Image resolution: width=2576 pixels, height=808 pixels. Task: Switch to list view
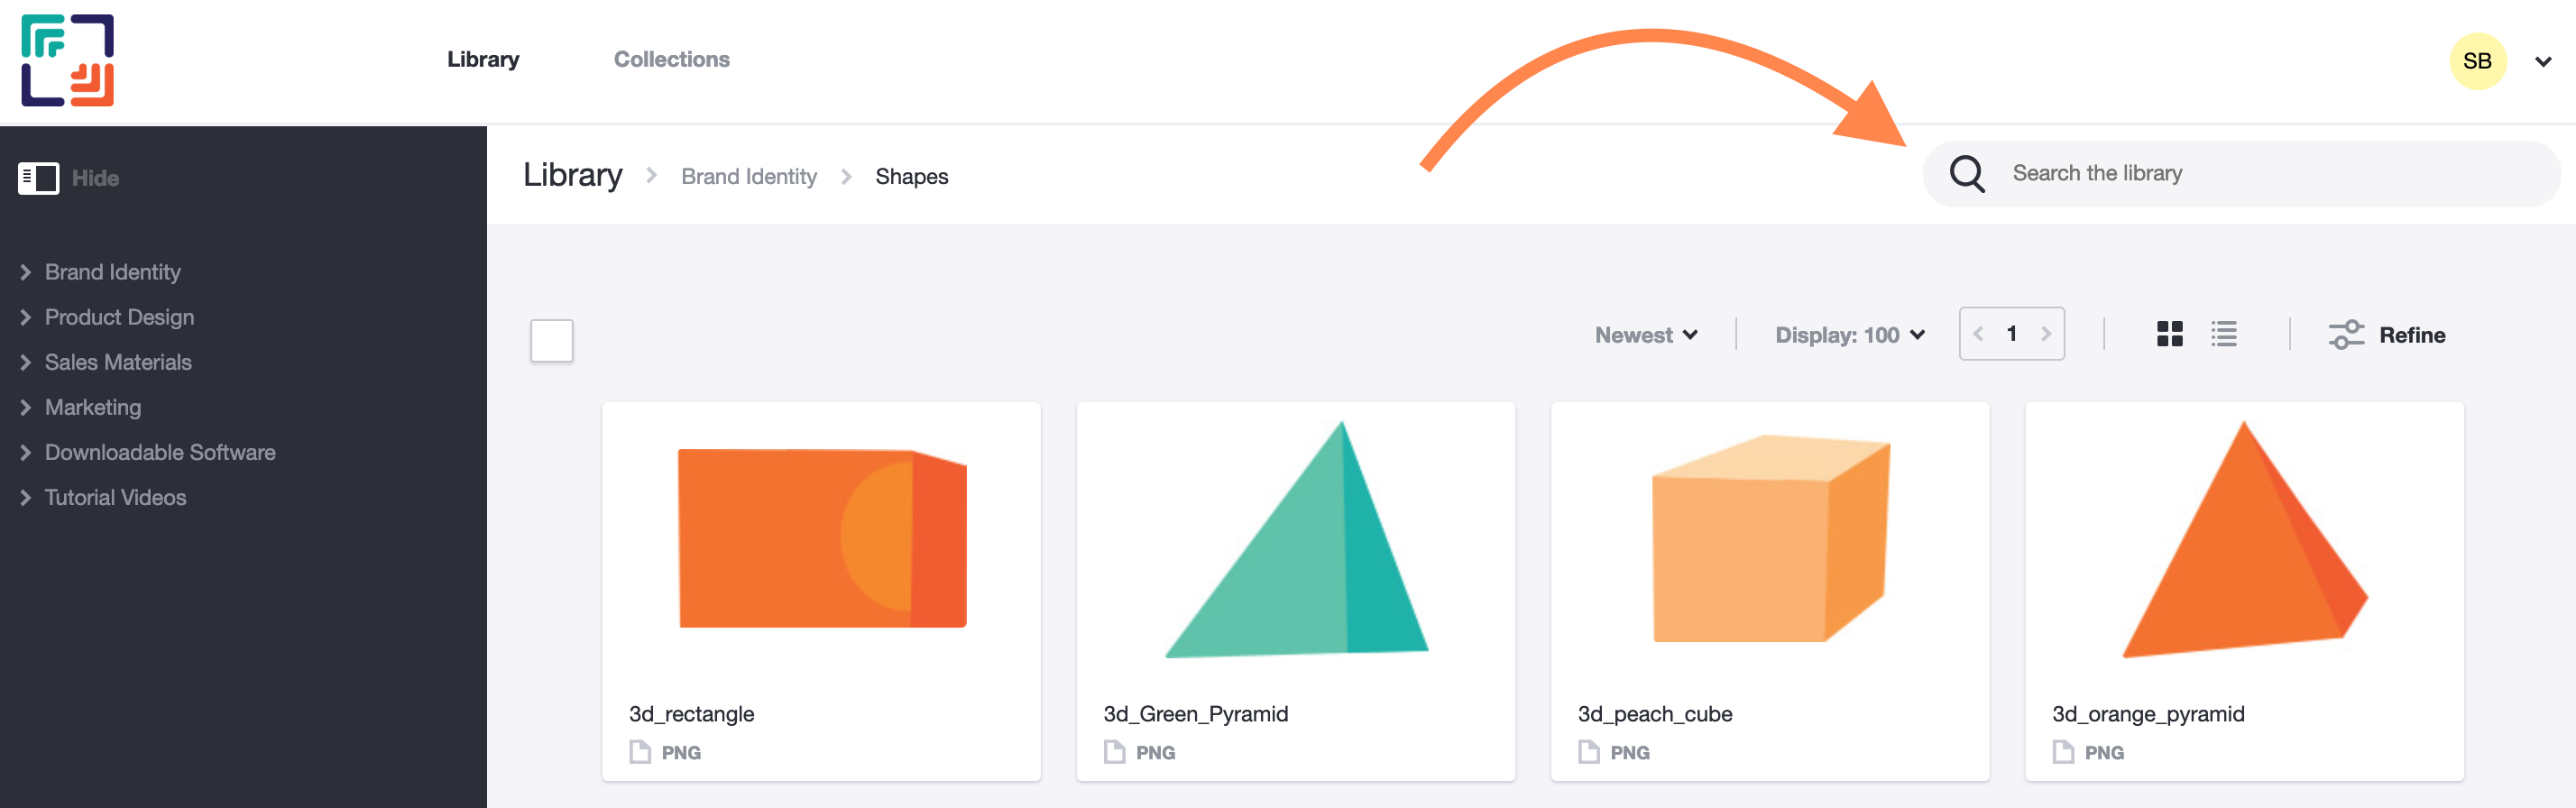coord(2223,334)
